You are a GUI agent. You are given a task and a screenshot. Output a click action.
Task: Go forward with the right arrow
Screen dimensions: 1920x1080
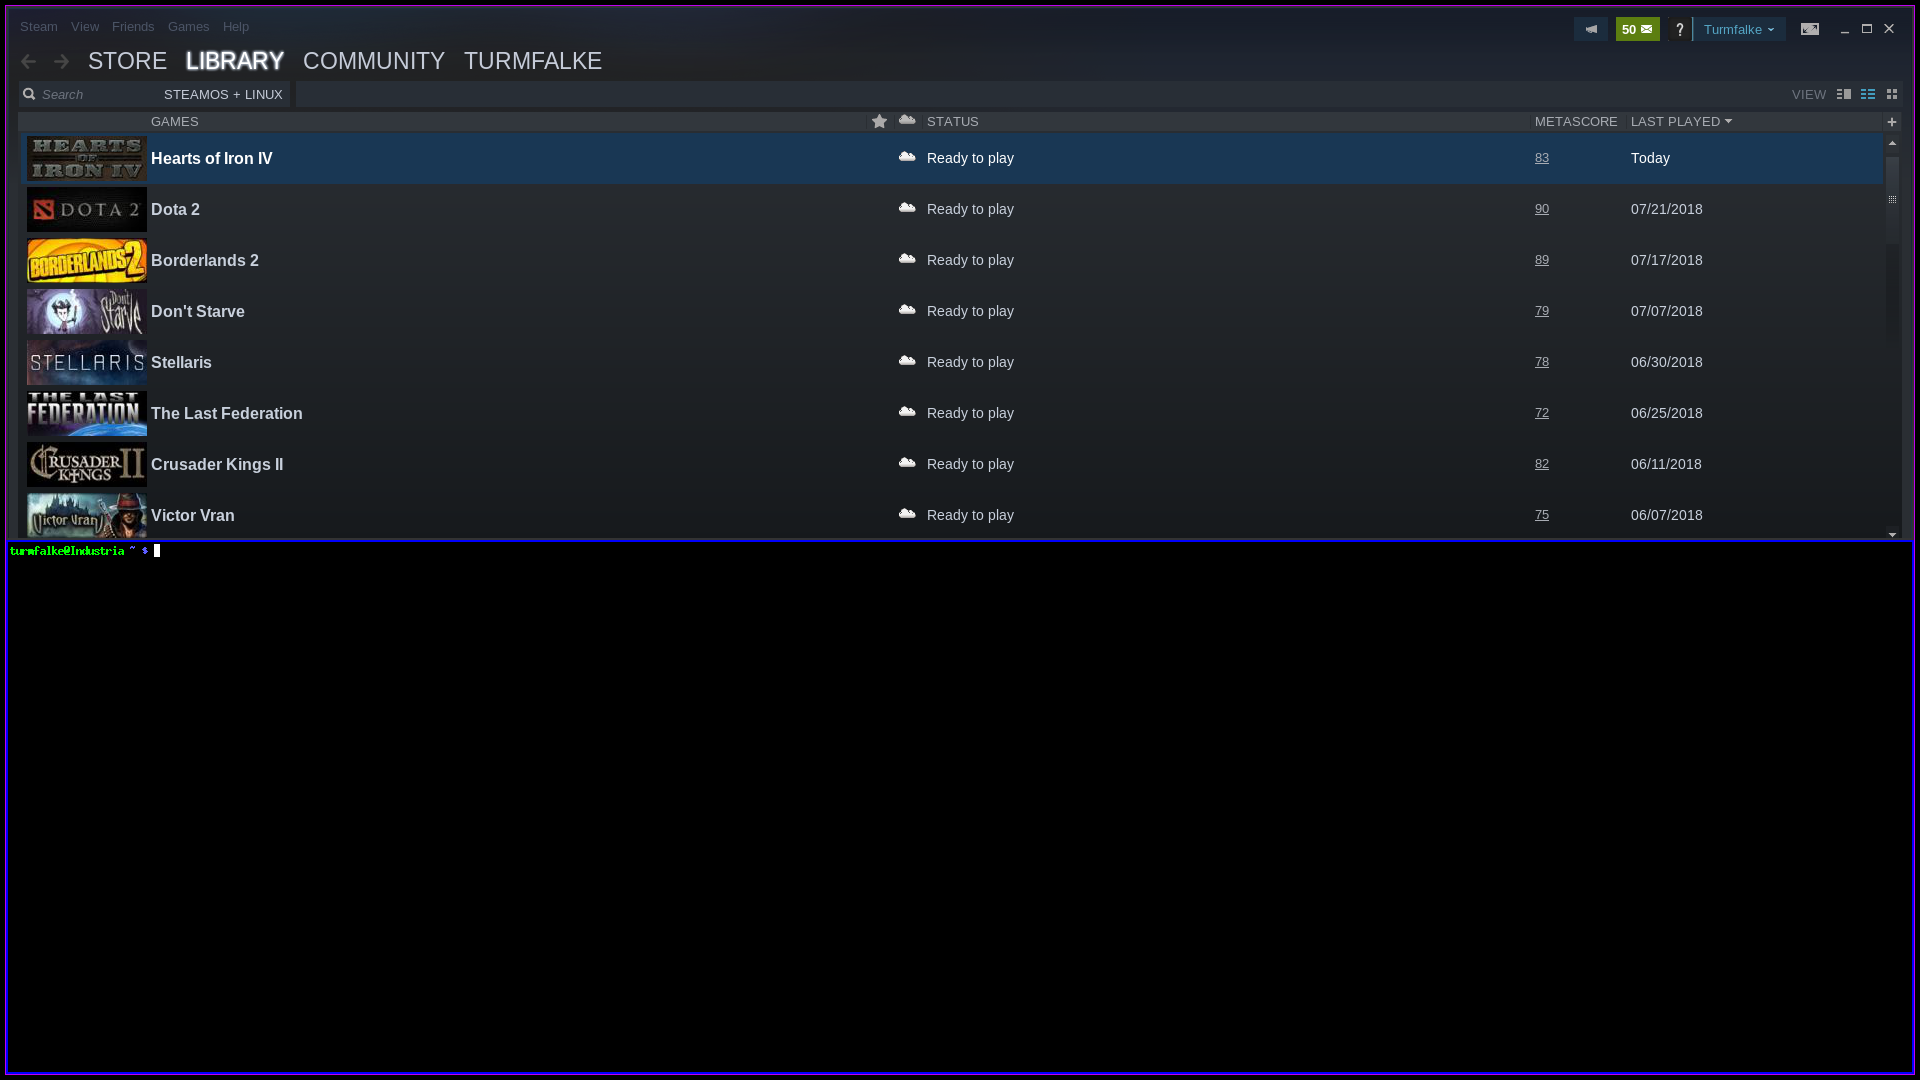coord(62,62)
